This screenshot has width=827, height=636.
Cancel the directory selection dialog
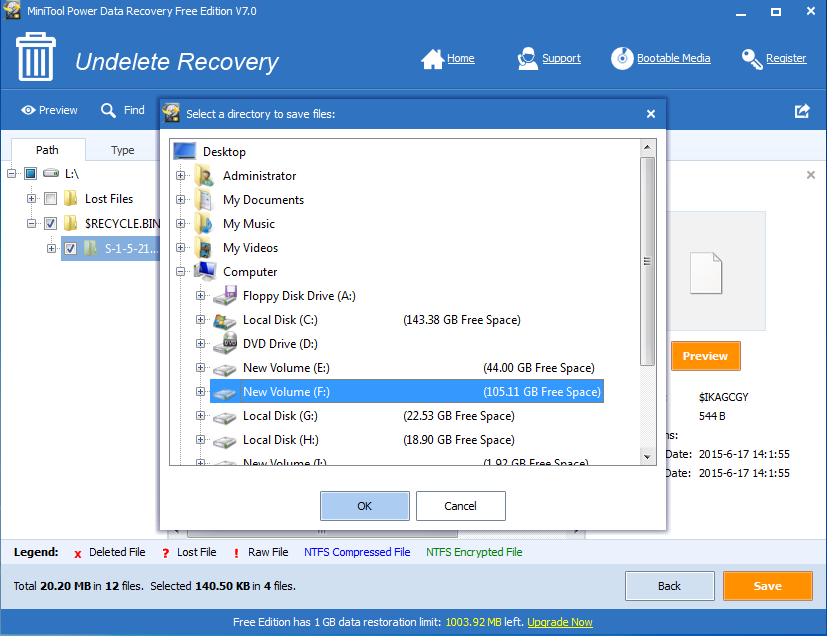click(460, 506)
